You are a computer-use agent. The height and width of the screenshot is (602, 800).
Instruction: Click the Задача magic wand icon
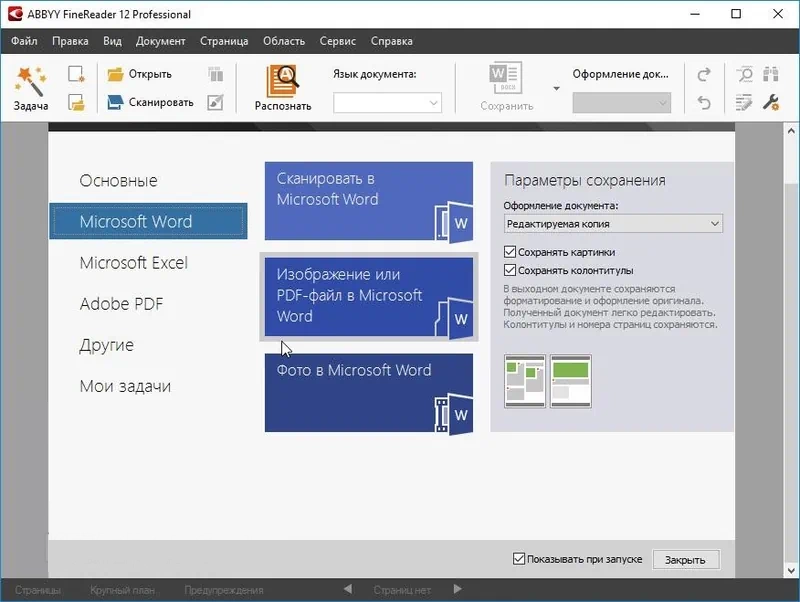30,80
